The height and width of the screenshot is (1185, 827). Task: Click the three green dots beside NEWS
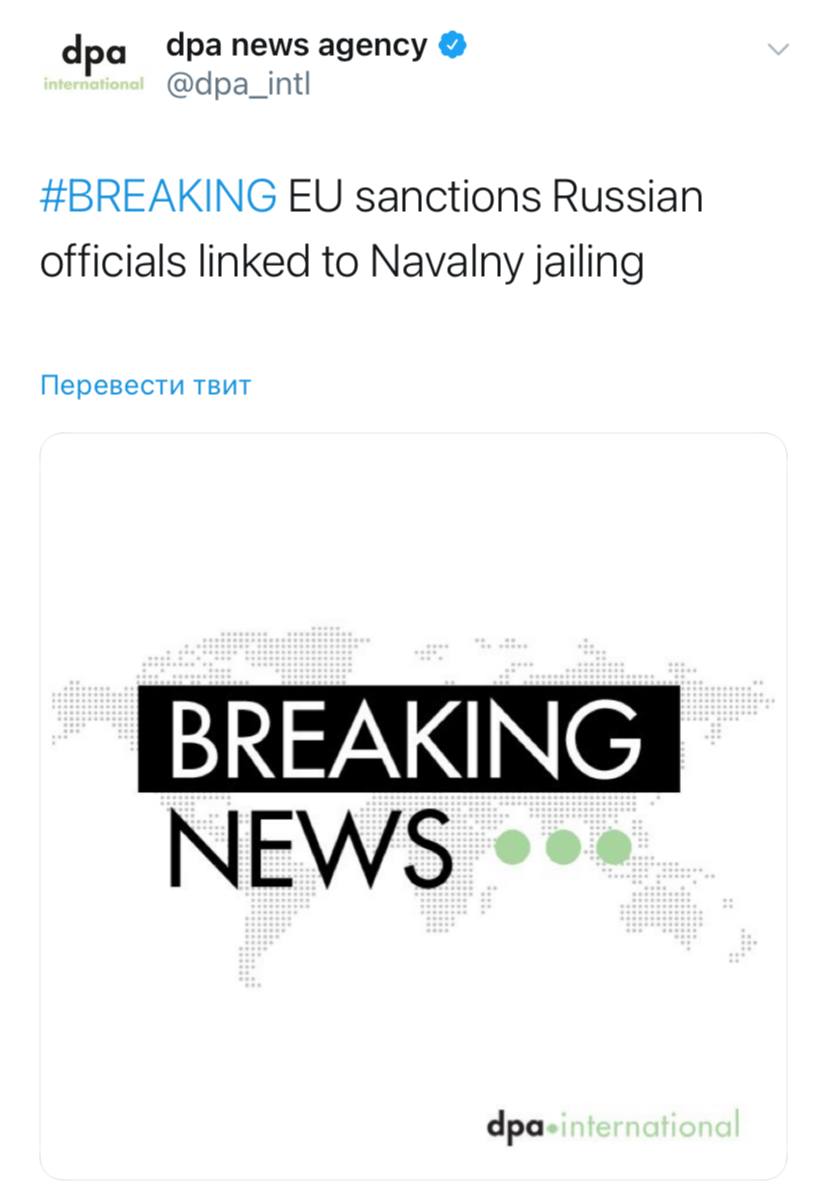564,846
